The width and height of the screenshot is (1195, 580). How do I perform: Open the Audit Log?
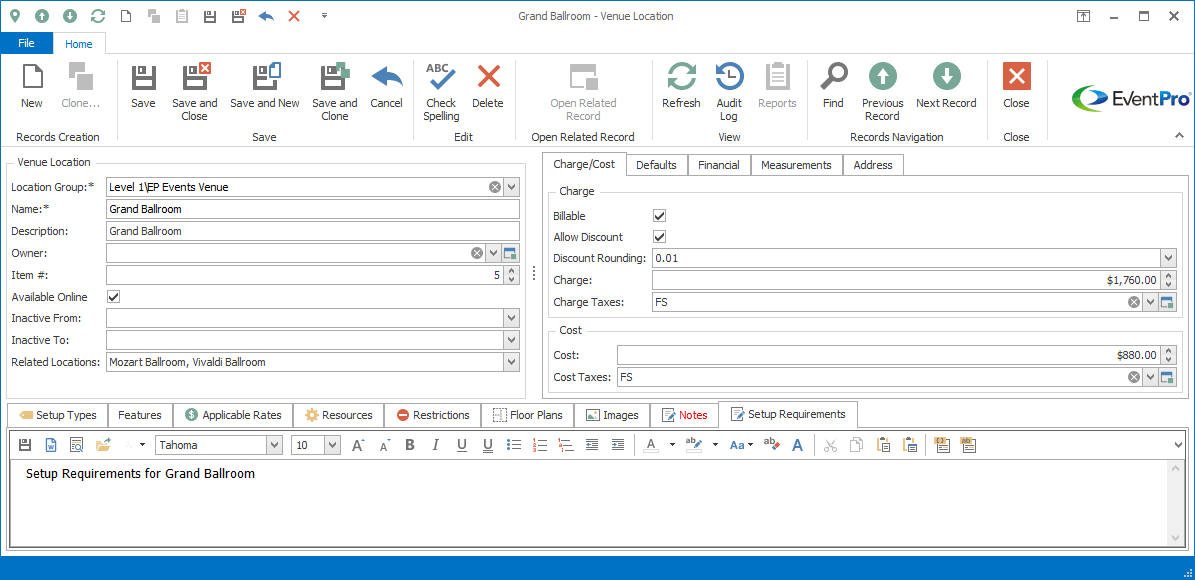coord(729,91)
